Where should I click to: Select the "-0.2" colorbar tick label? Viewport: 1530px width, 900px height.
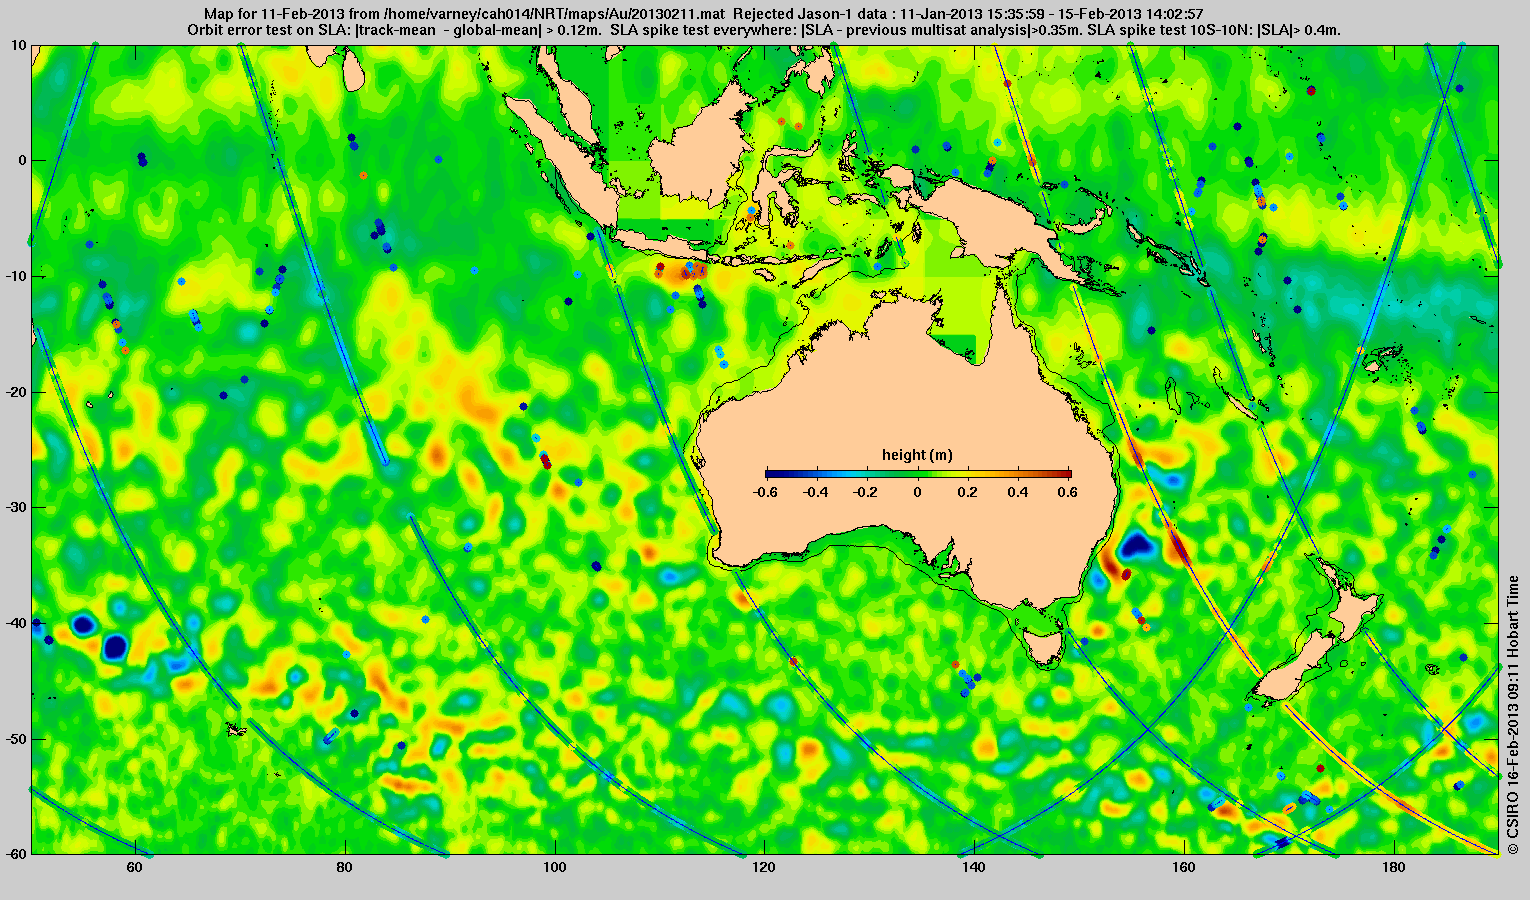tap(867, 492)
